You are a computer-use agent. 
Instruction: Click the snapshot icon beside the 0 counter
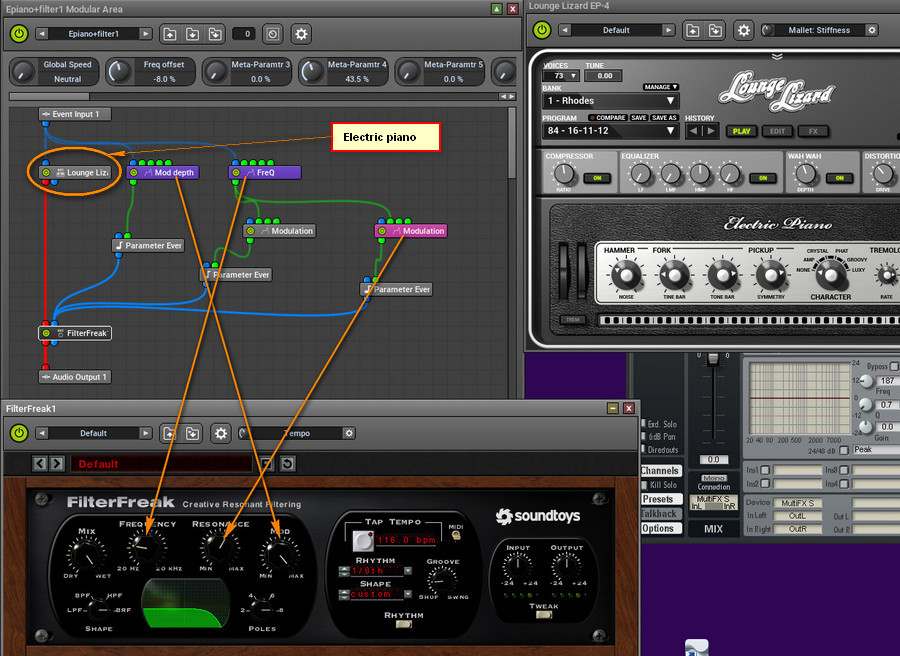pos(273,34)
